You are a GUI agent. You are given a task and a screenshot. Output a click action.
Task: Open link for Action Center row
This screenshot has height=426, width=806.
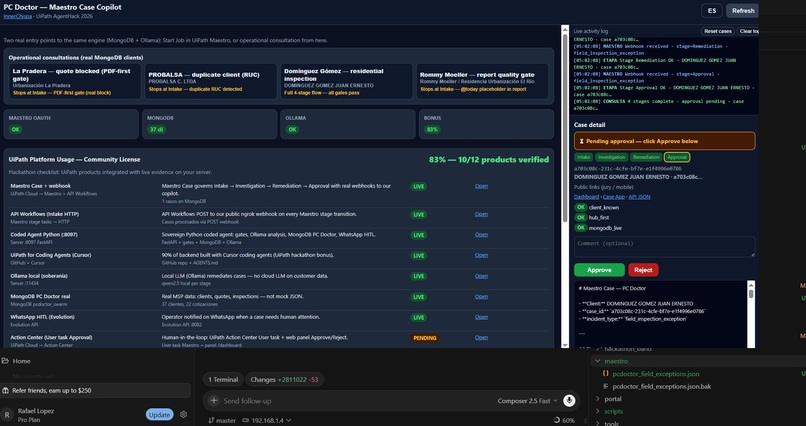(x=481, y=338)
